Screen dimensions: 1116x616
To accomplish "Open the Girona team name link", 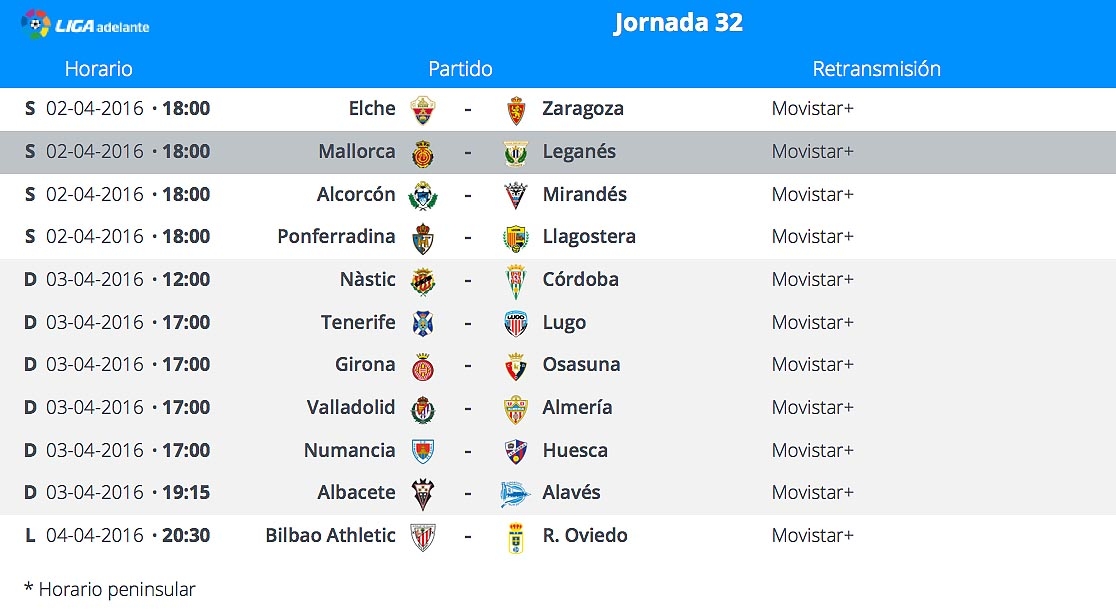I will click(x=364, y=365).
